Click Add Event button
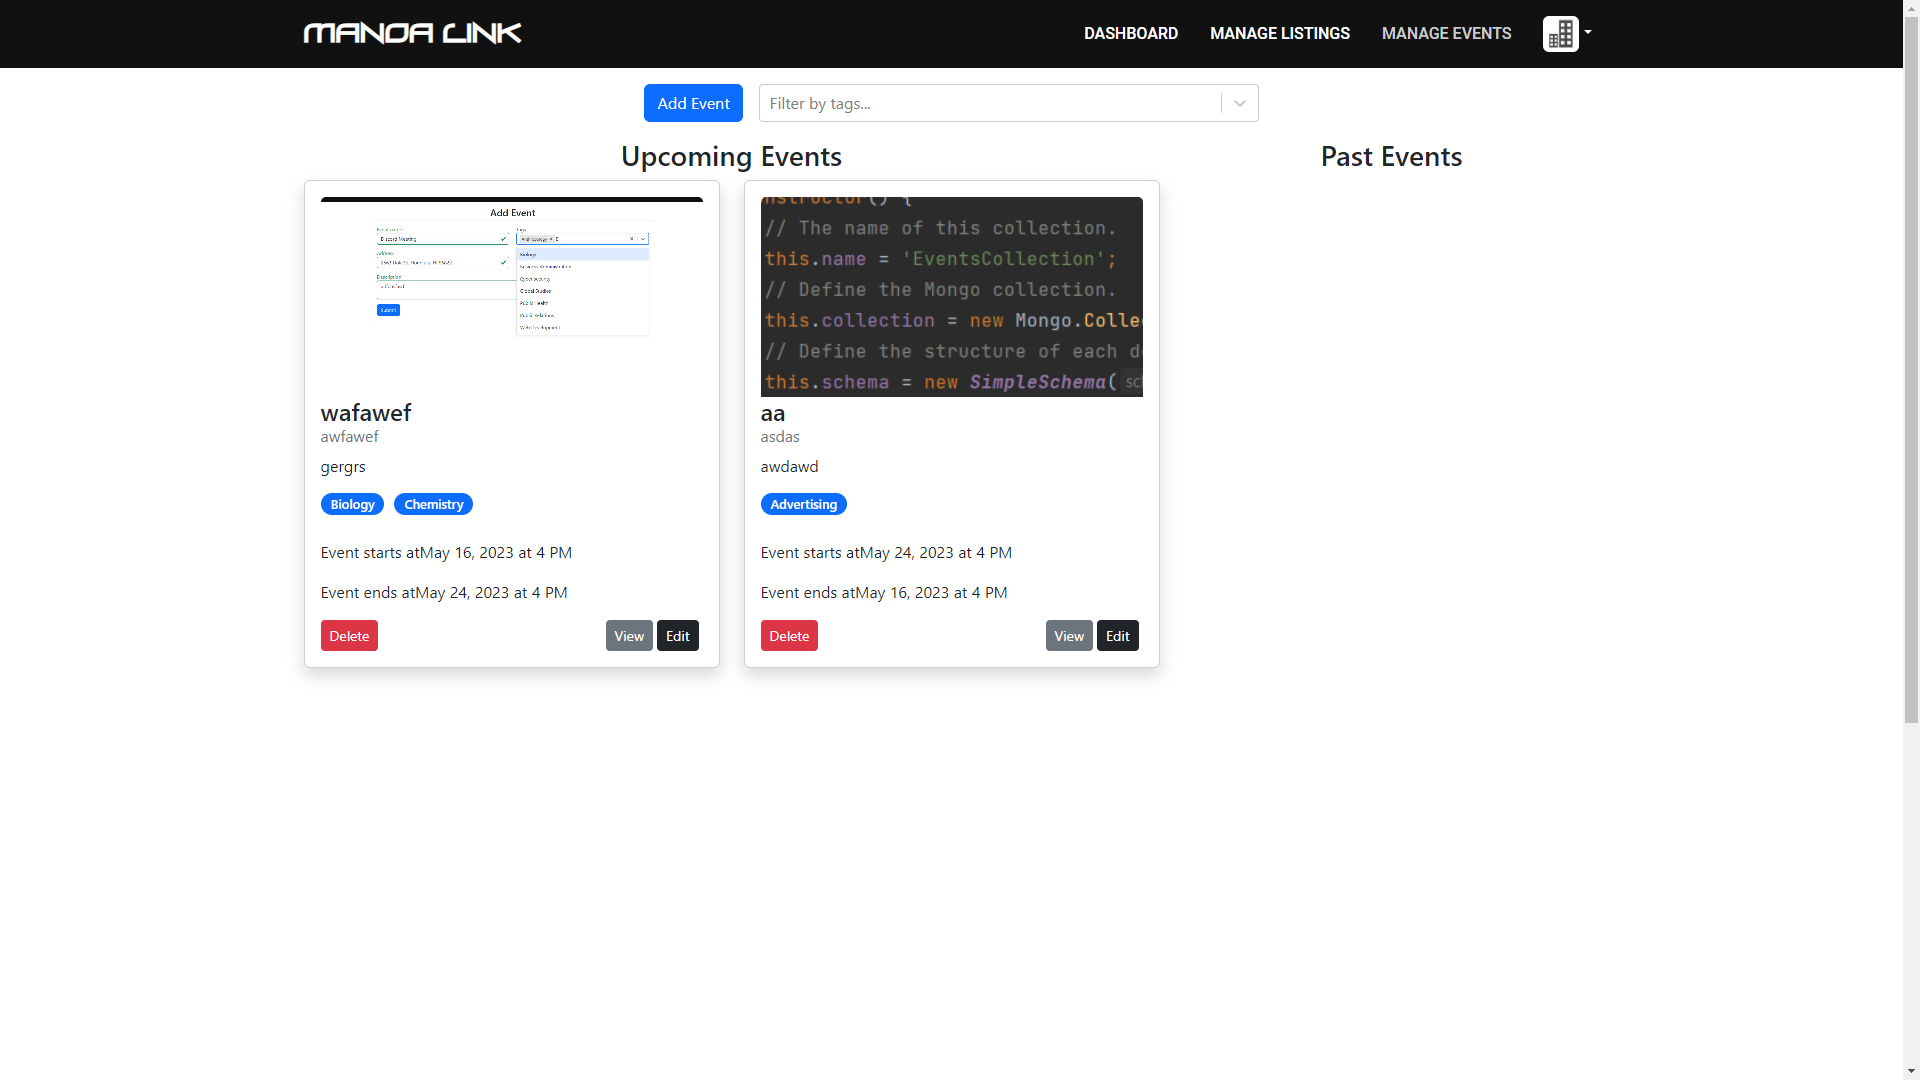This screenshot has width=1920, height=1080. [694, 103]
